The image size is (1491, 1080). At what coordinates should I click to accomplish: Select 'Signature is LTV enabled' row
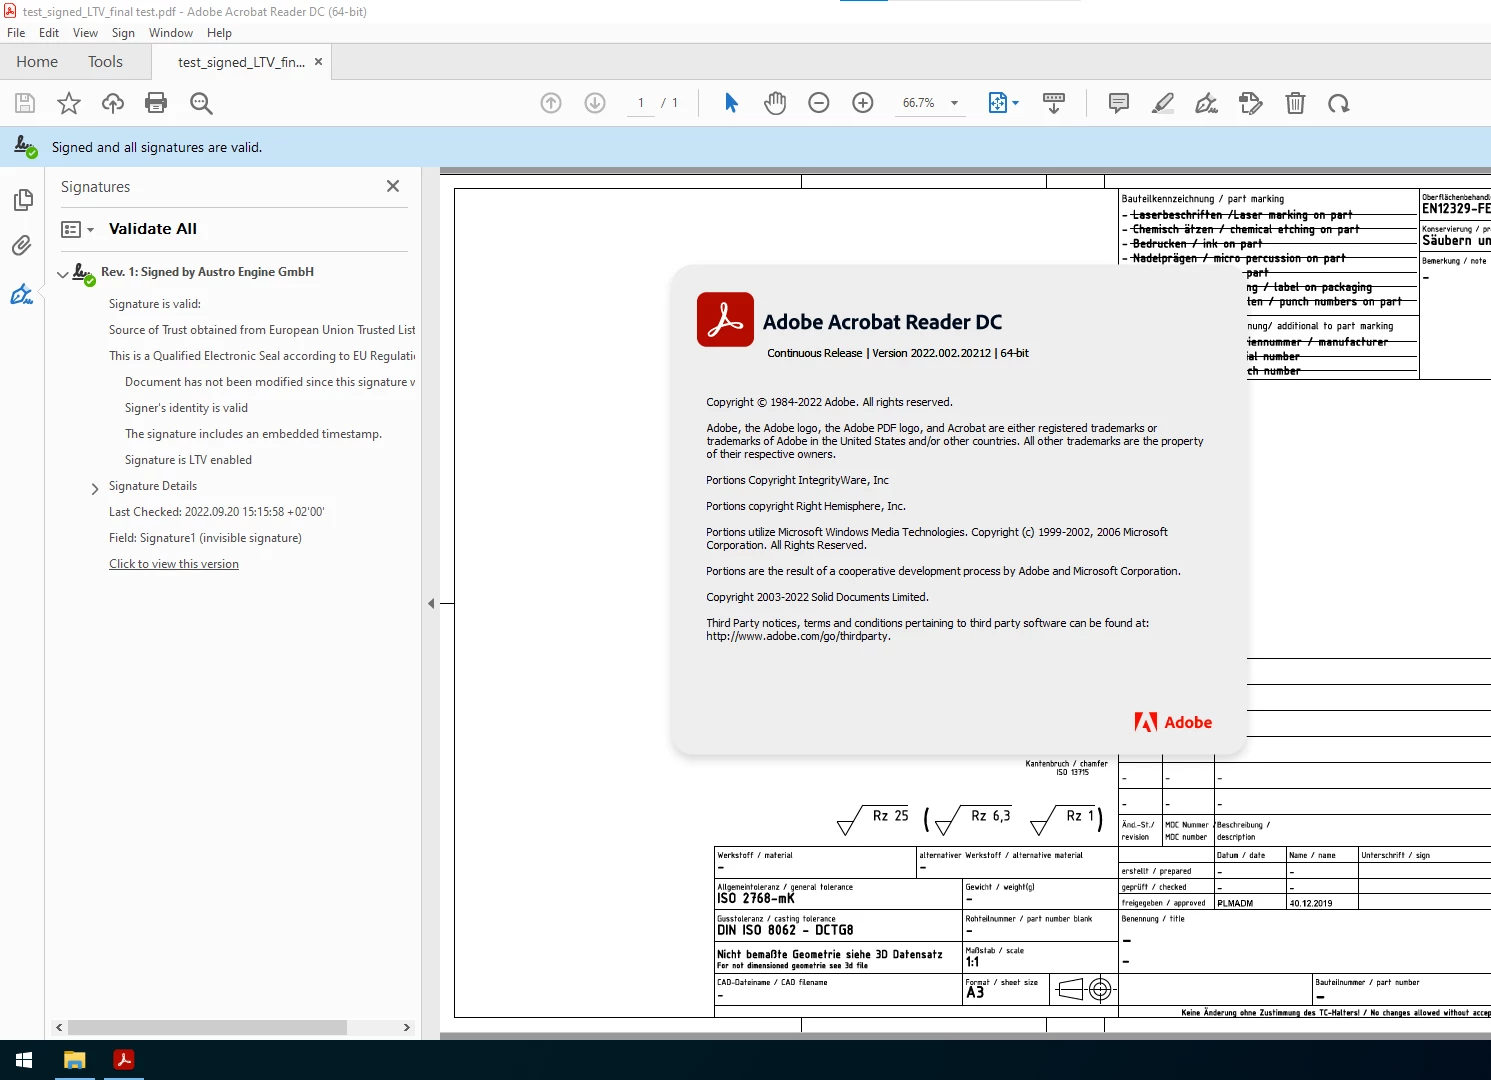(x=188, y=460)
